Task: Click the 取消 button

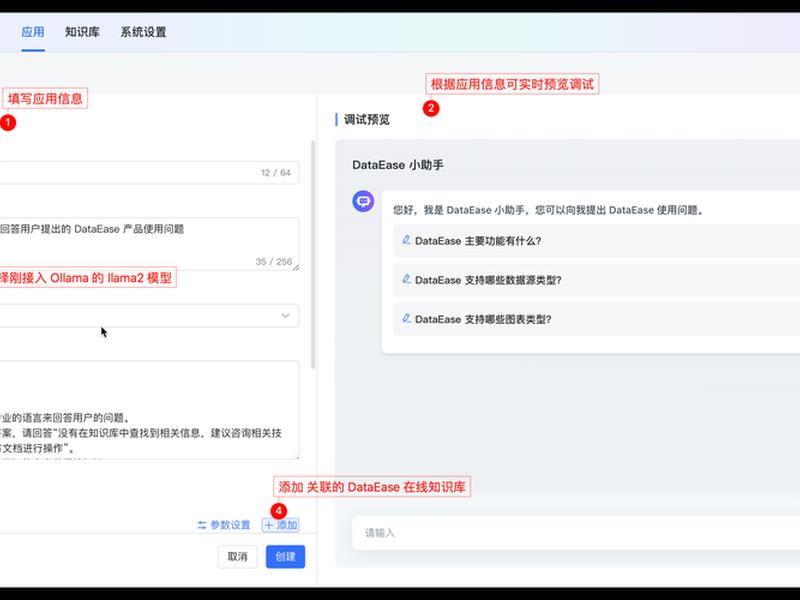Action: tap(237, 557)
